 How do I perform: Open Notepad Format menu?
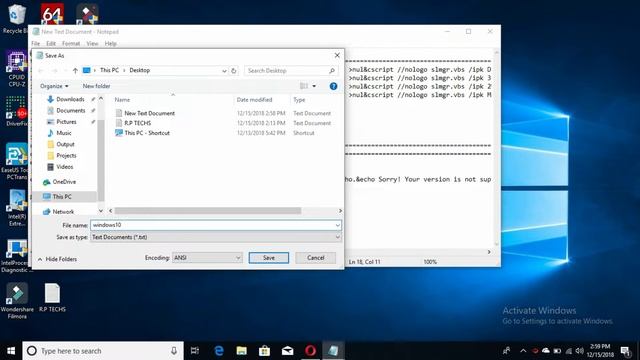(x=71, y=43)
